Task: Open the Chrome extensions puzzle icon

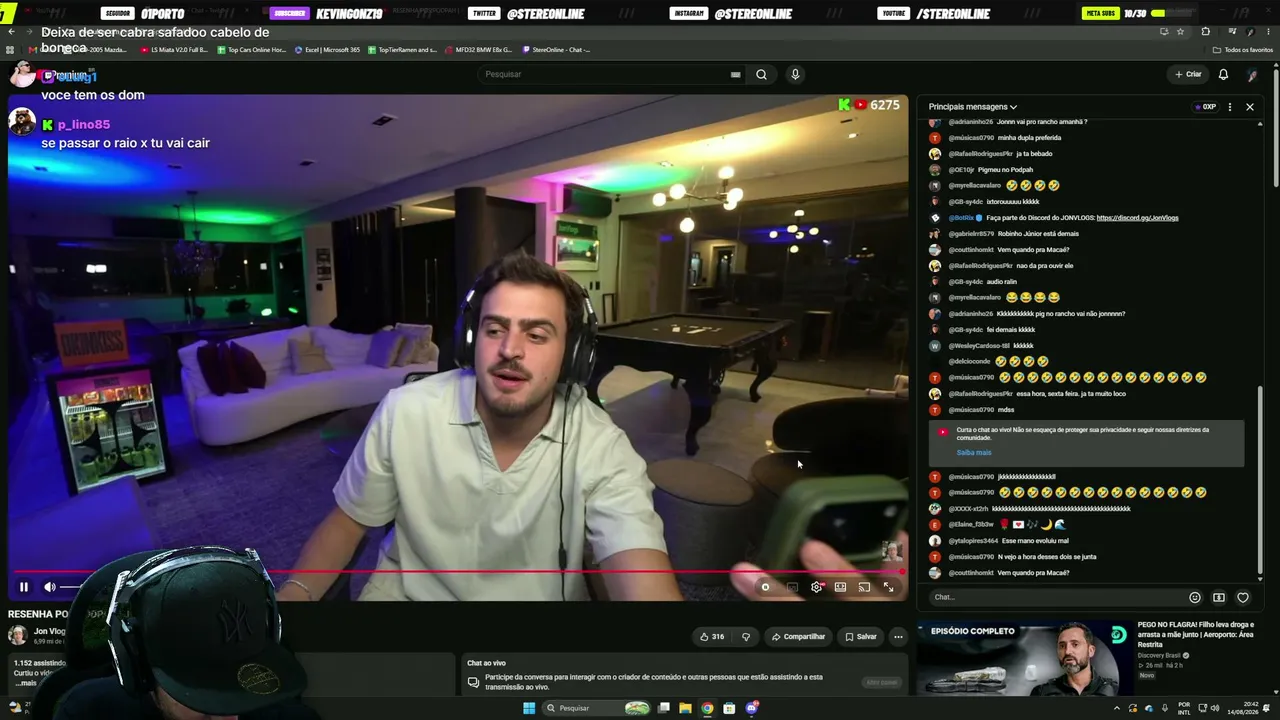Action: [x=1205, y=31]
